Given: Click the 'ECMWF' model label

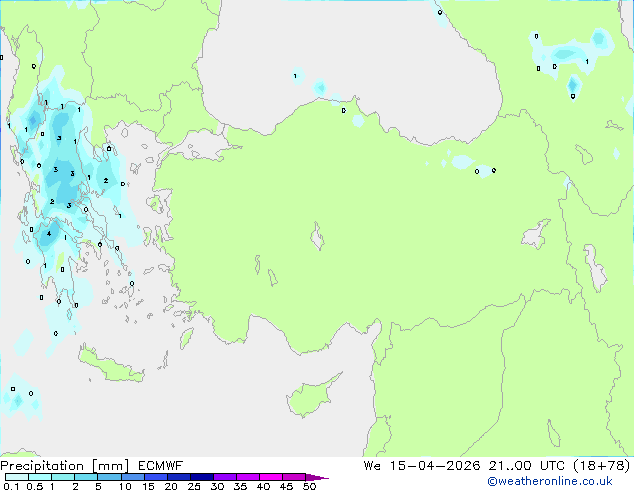Looking at the screenshot, I should 161,466.
